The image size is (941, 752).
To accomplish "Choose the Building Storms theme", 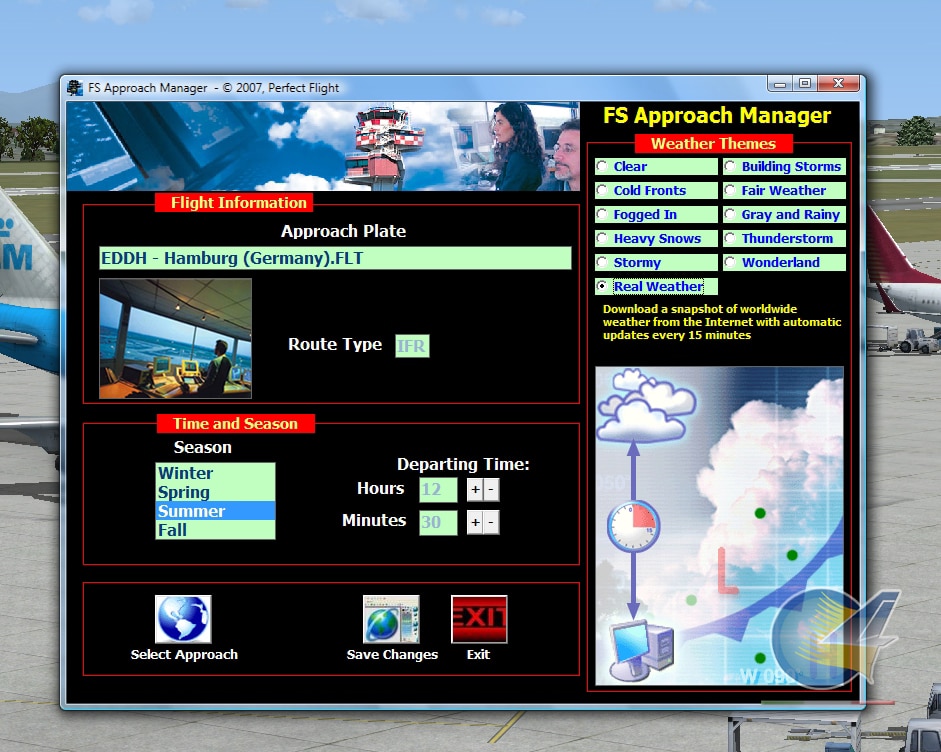I will pyautogui.click(x=731, y=167).
